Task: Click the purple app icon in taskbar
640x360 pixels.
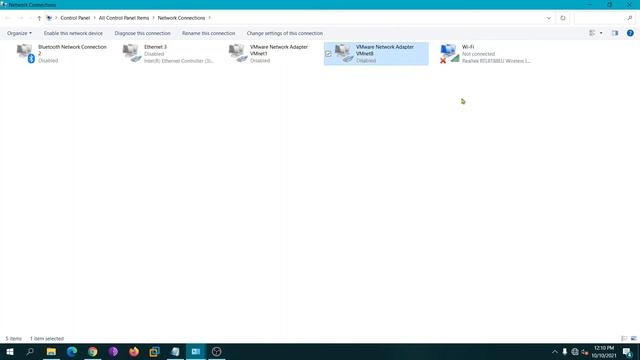Action: [x=113, y=351]
